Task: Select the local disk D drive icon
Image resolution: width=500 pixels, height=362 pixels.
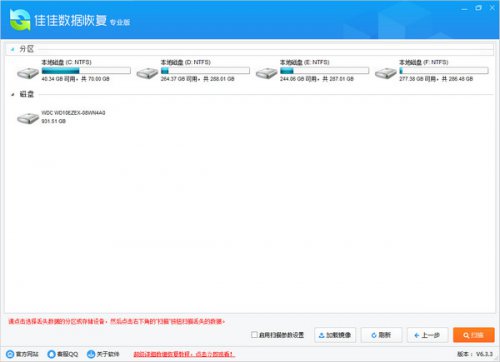Action: click(147, 73)
